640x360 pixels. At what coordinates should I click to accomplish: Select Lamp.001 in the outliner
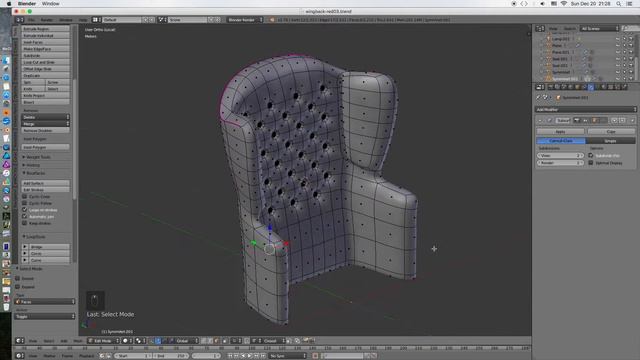click(561, 39)
